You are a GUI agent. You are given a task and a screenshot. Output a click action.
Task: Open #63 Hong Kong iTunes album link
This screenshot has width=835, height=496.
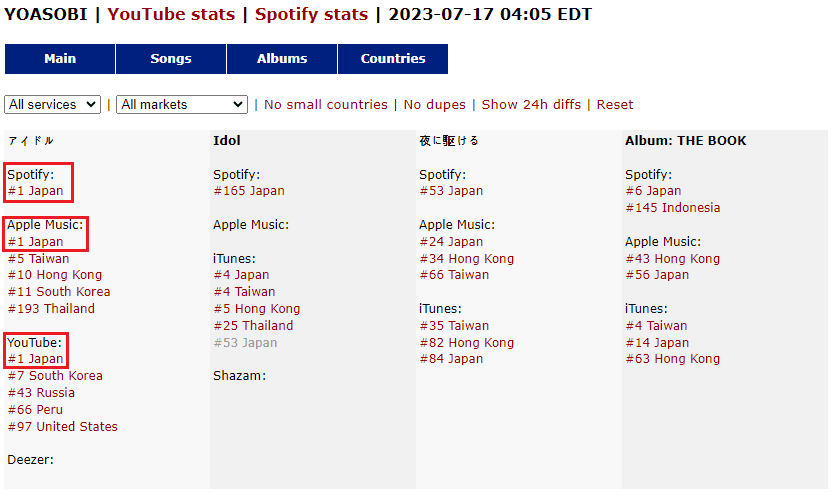point(672,359)
